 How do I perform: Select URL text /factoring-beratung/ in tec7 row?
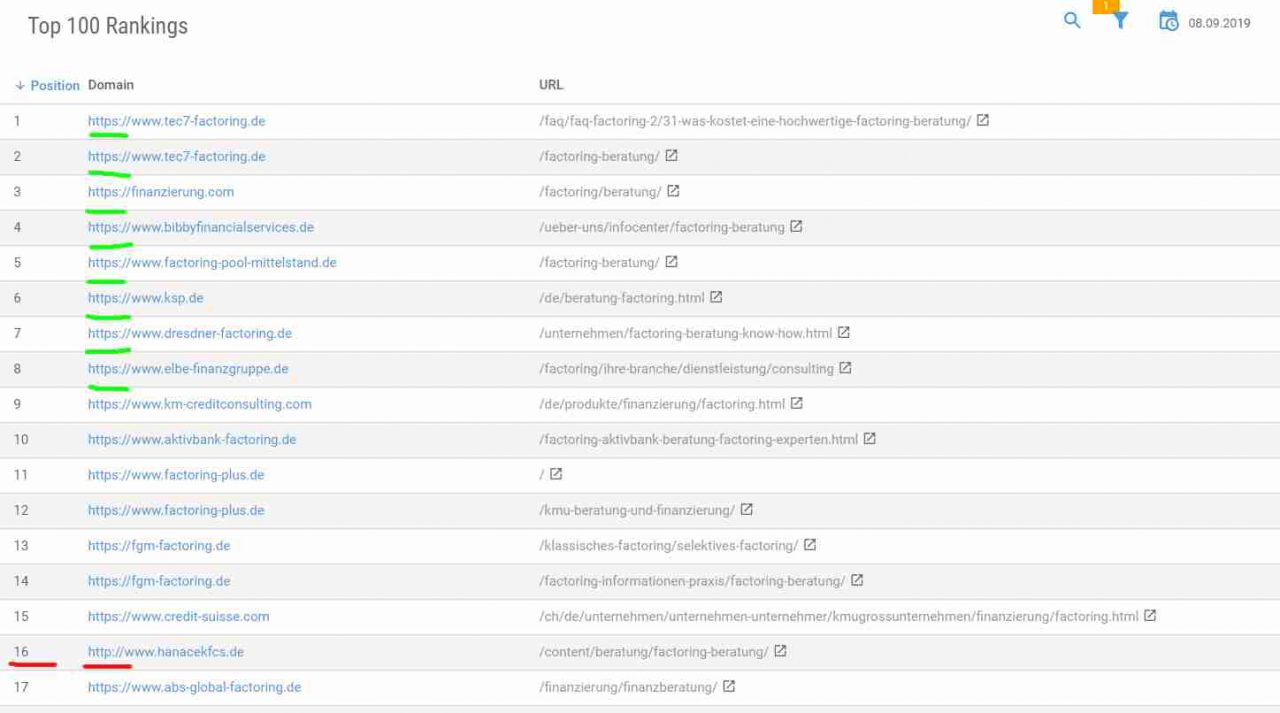[x=599, y=156]
